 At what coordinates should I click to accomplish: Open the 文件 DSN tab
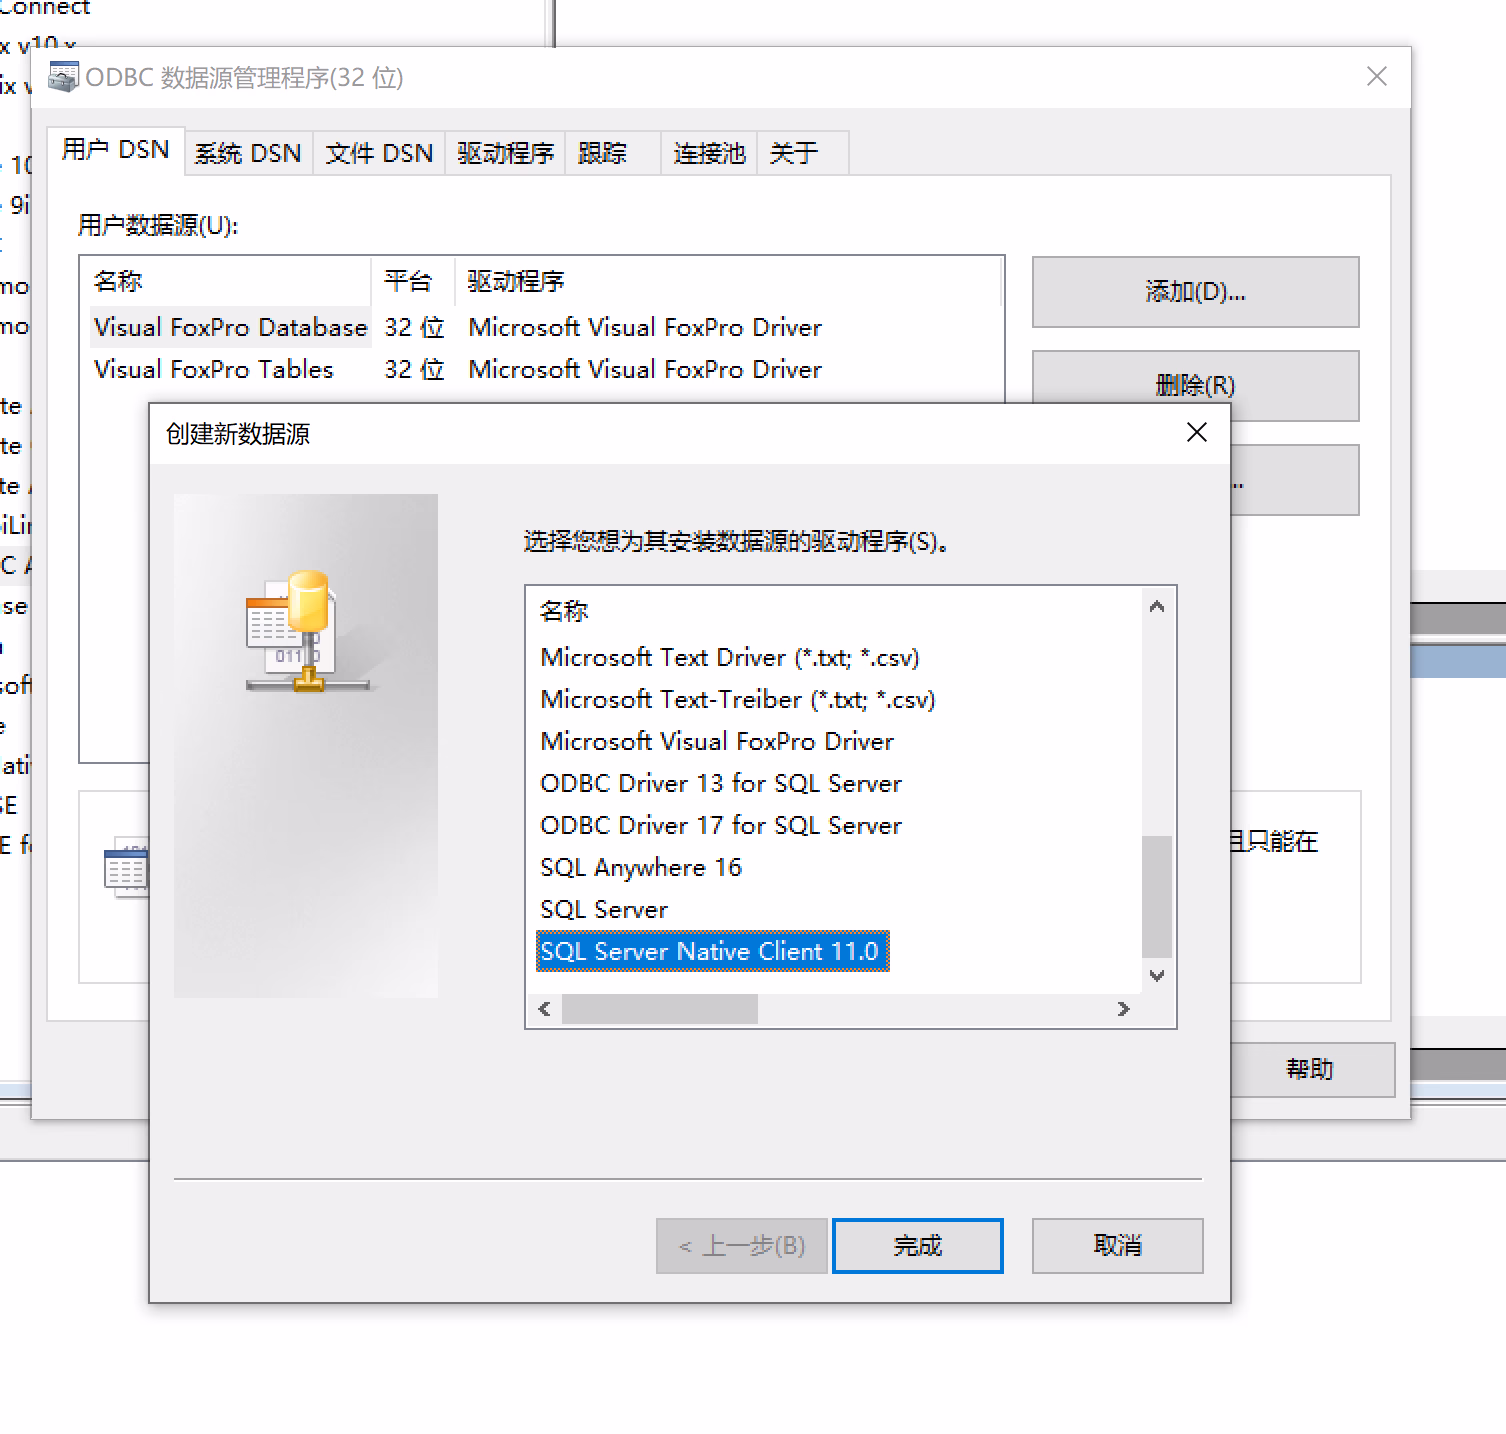(379, 153)
